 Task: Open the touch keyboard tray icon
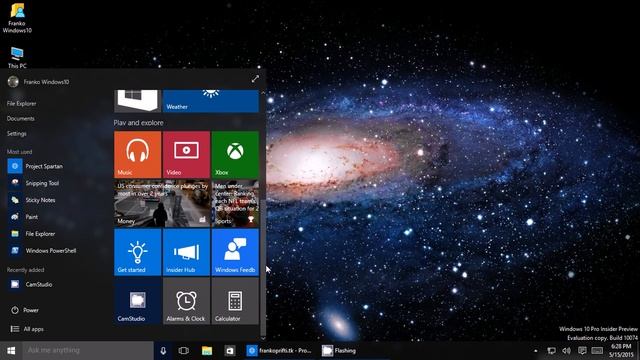(x=597, y=351)
